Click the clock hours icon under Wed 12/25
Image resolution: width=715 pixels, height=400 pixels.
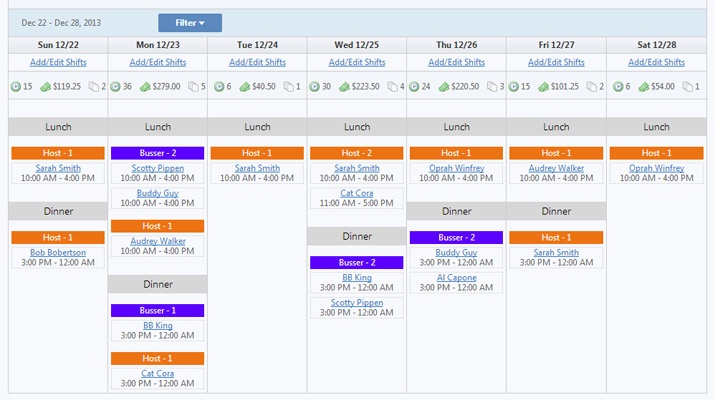point(315,87)
